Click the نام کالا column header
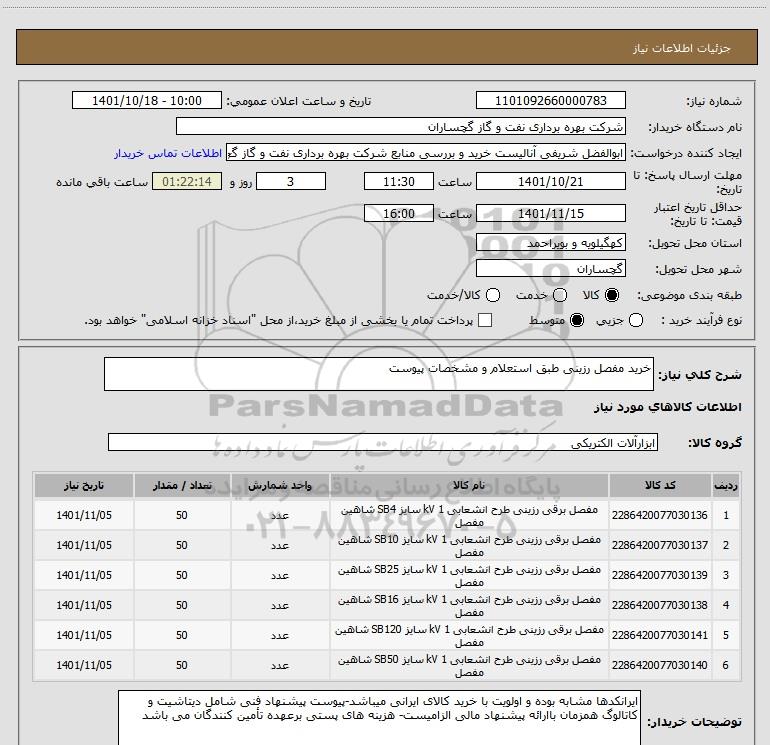 click(469, 485)
